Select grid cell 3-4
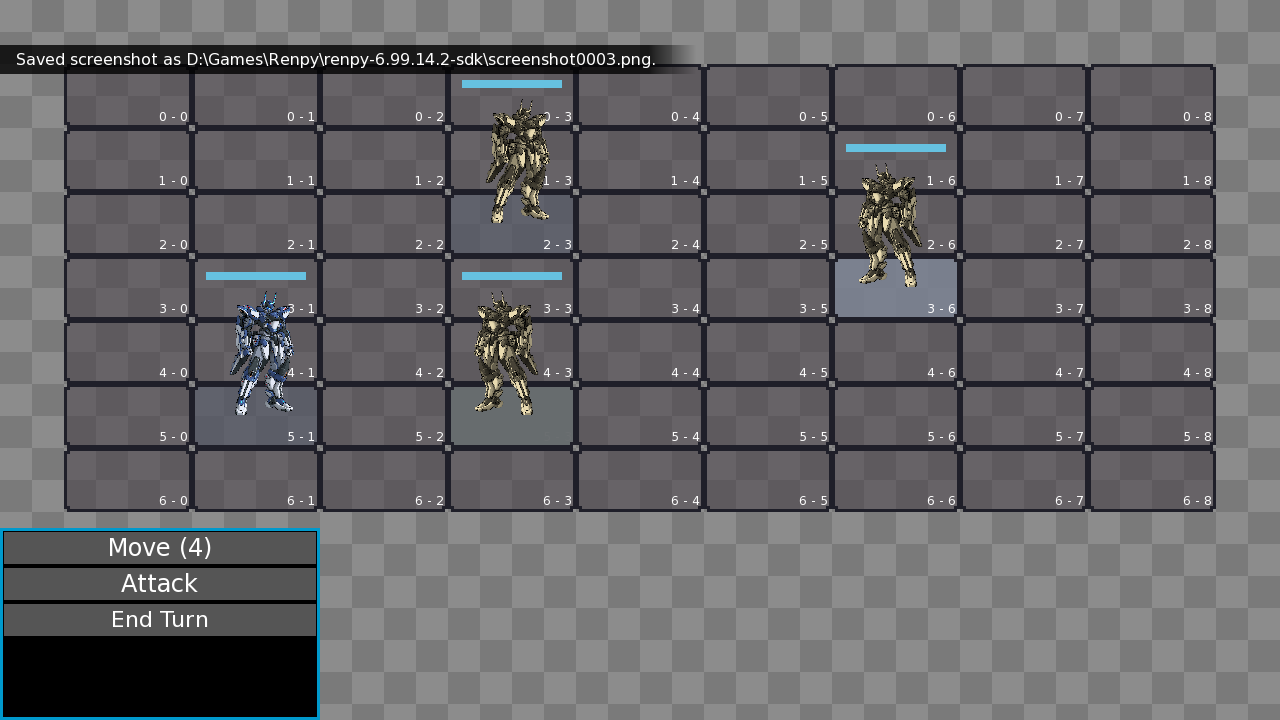 click(640, 288)
